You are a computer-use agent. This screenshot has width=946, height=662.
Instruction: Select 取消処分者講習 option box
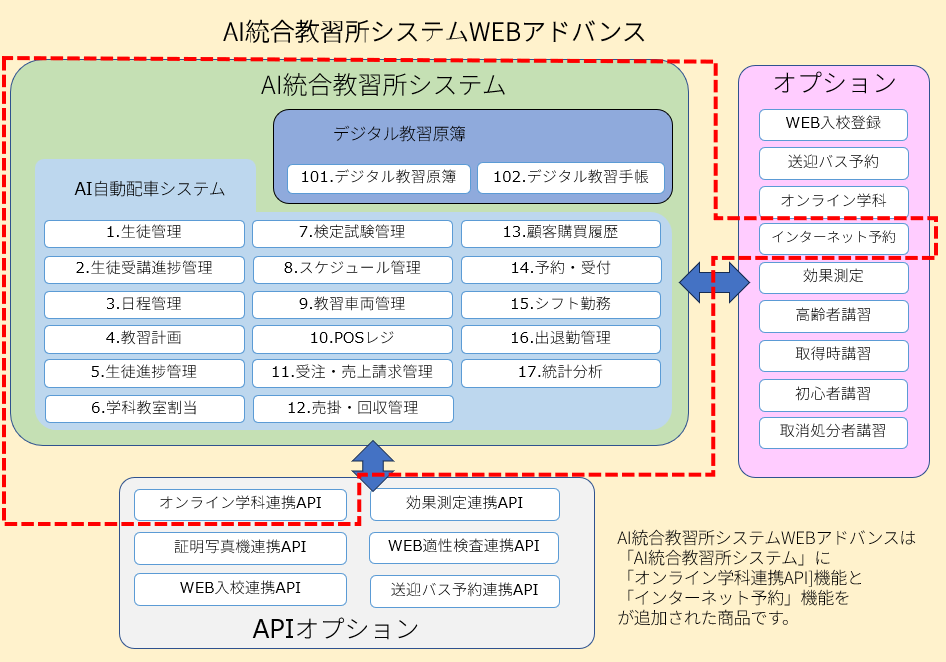(833, 432)
